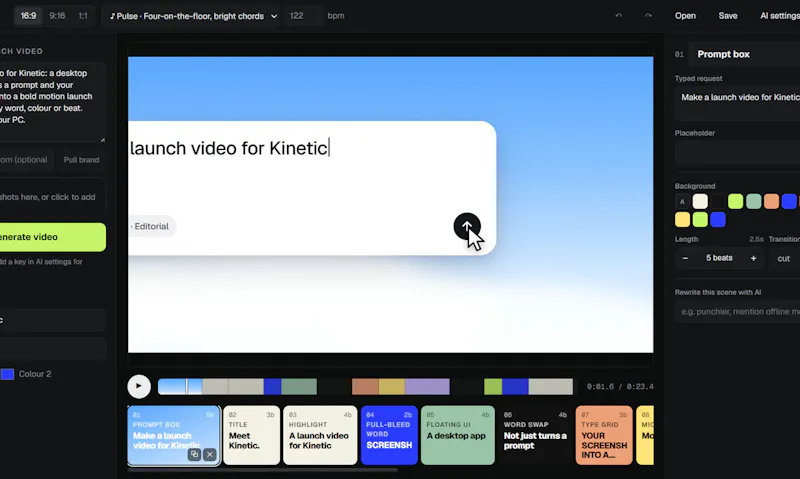This screenshot has height=479, width=800.
Task: Click the '0:01.6 / 0:23.4' timecode
Action: coord(620,387)
